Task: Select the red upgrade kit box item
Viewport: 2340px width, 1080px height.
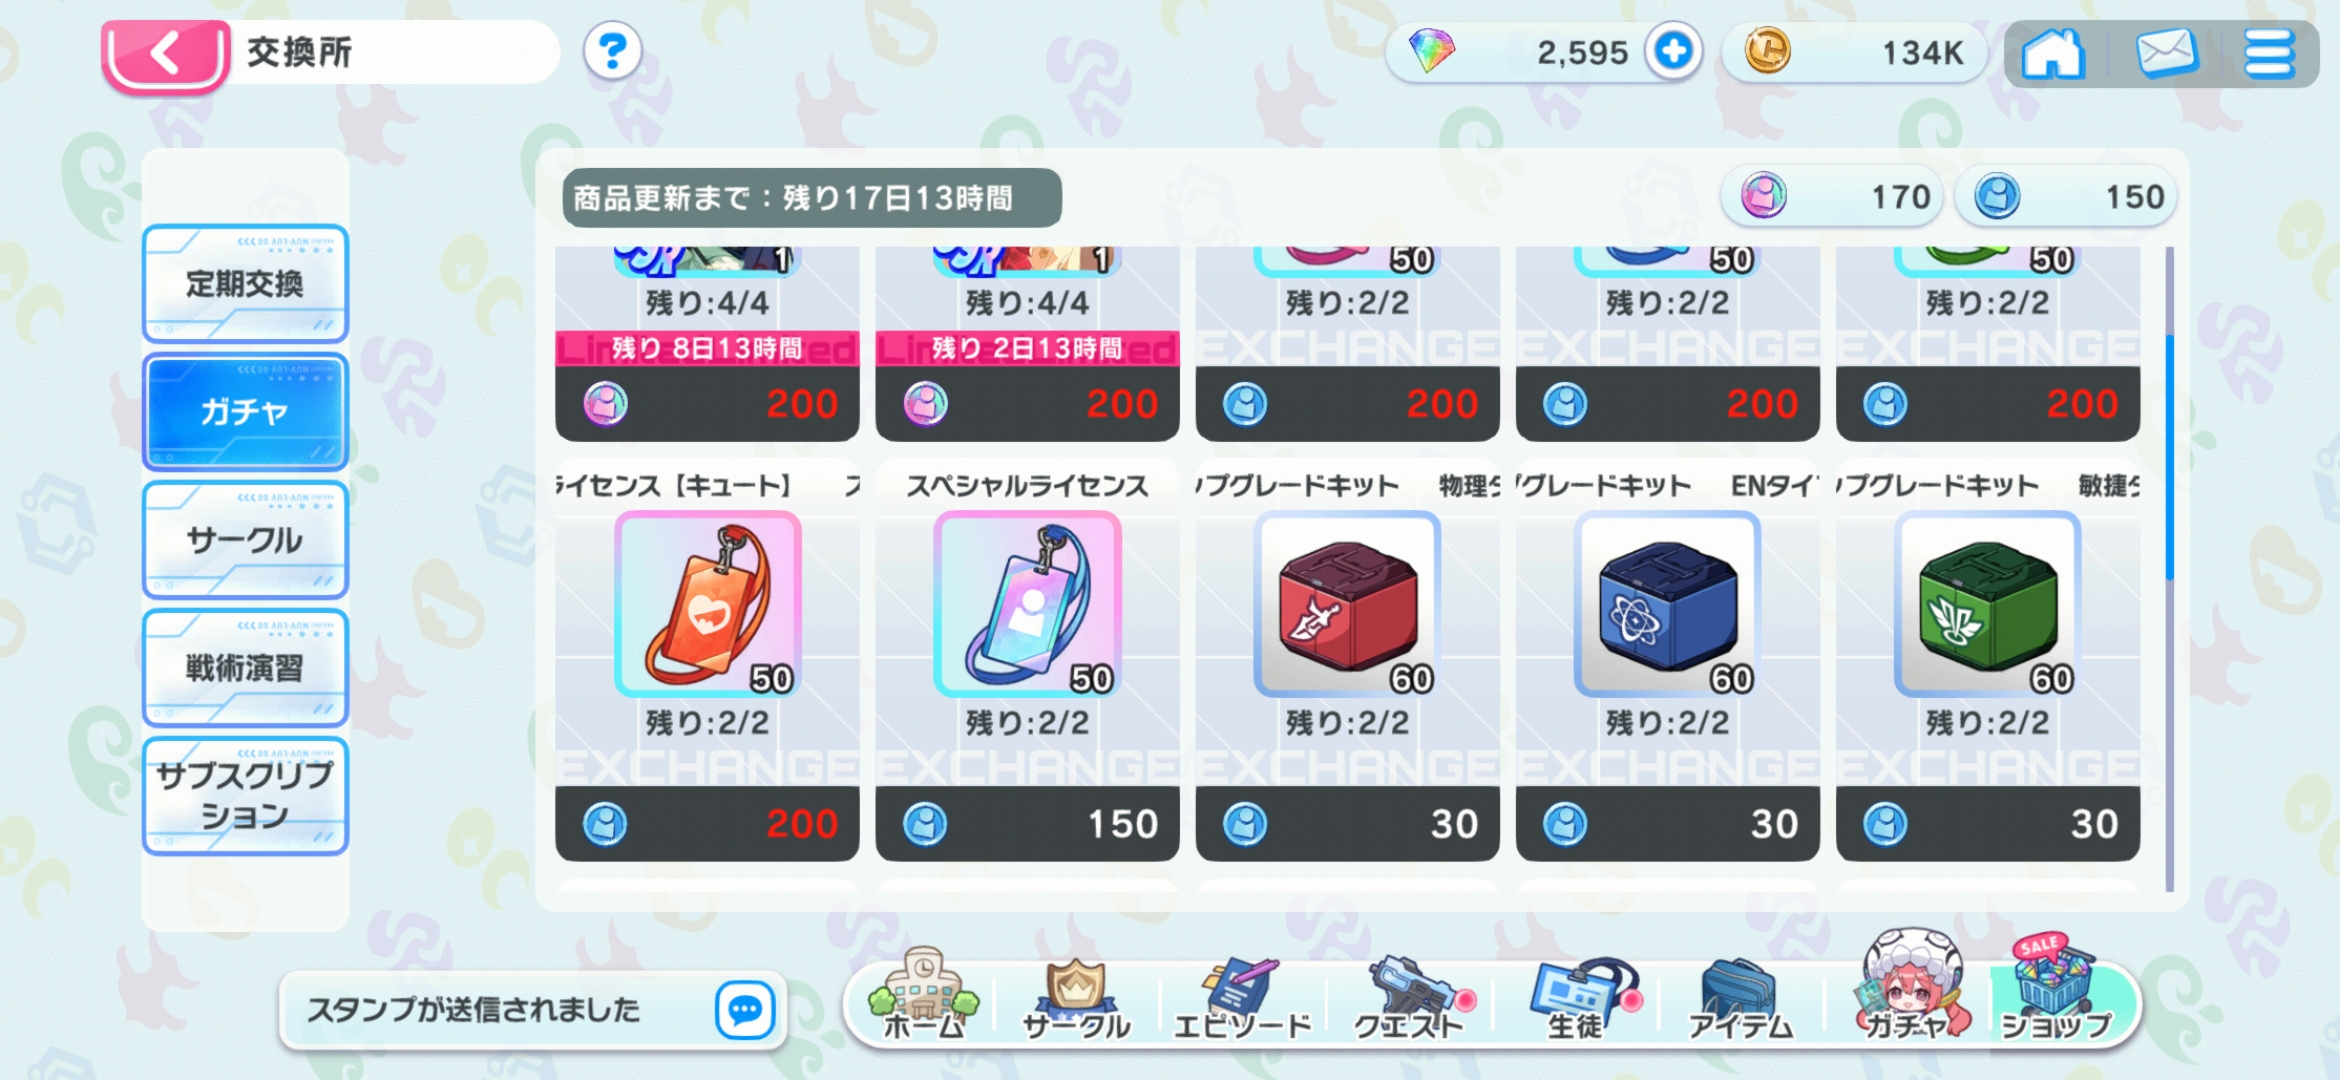Action: (1347, 605)
